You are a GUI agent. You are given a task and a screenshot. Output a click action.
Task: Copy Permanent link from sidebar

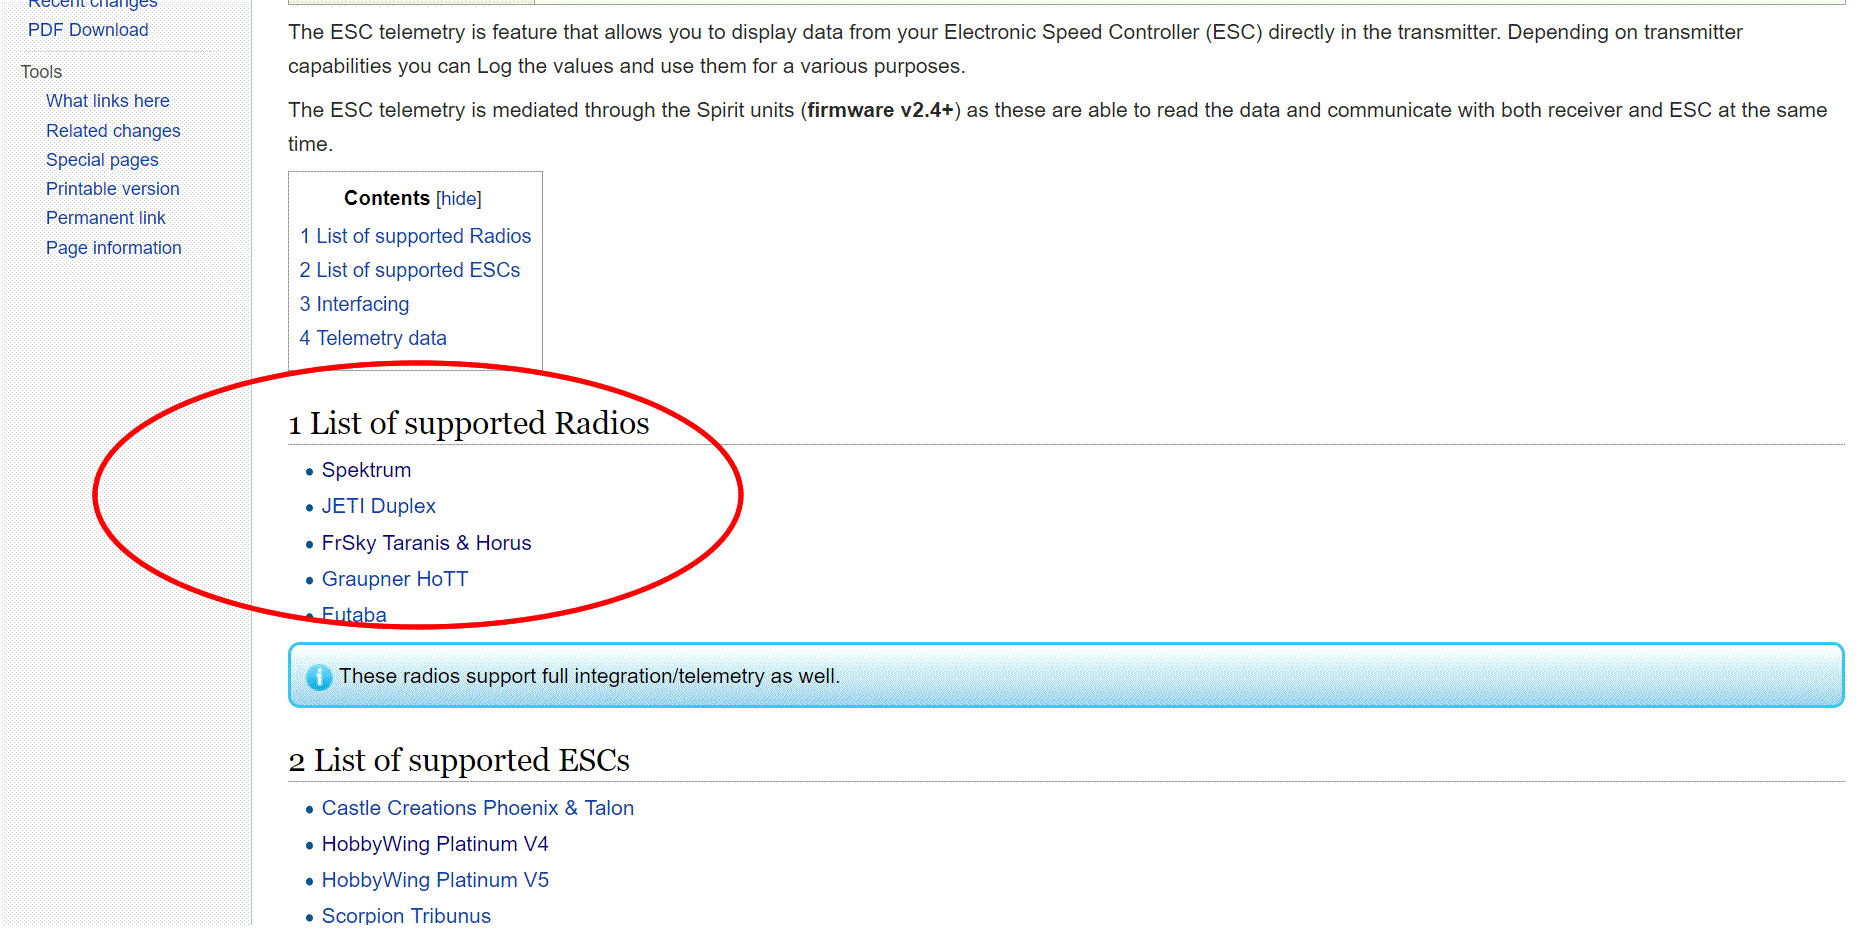point(105,218)
